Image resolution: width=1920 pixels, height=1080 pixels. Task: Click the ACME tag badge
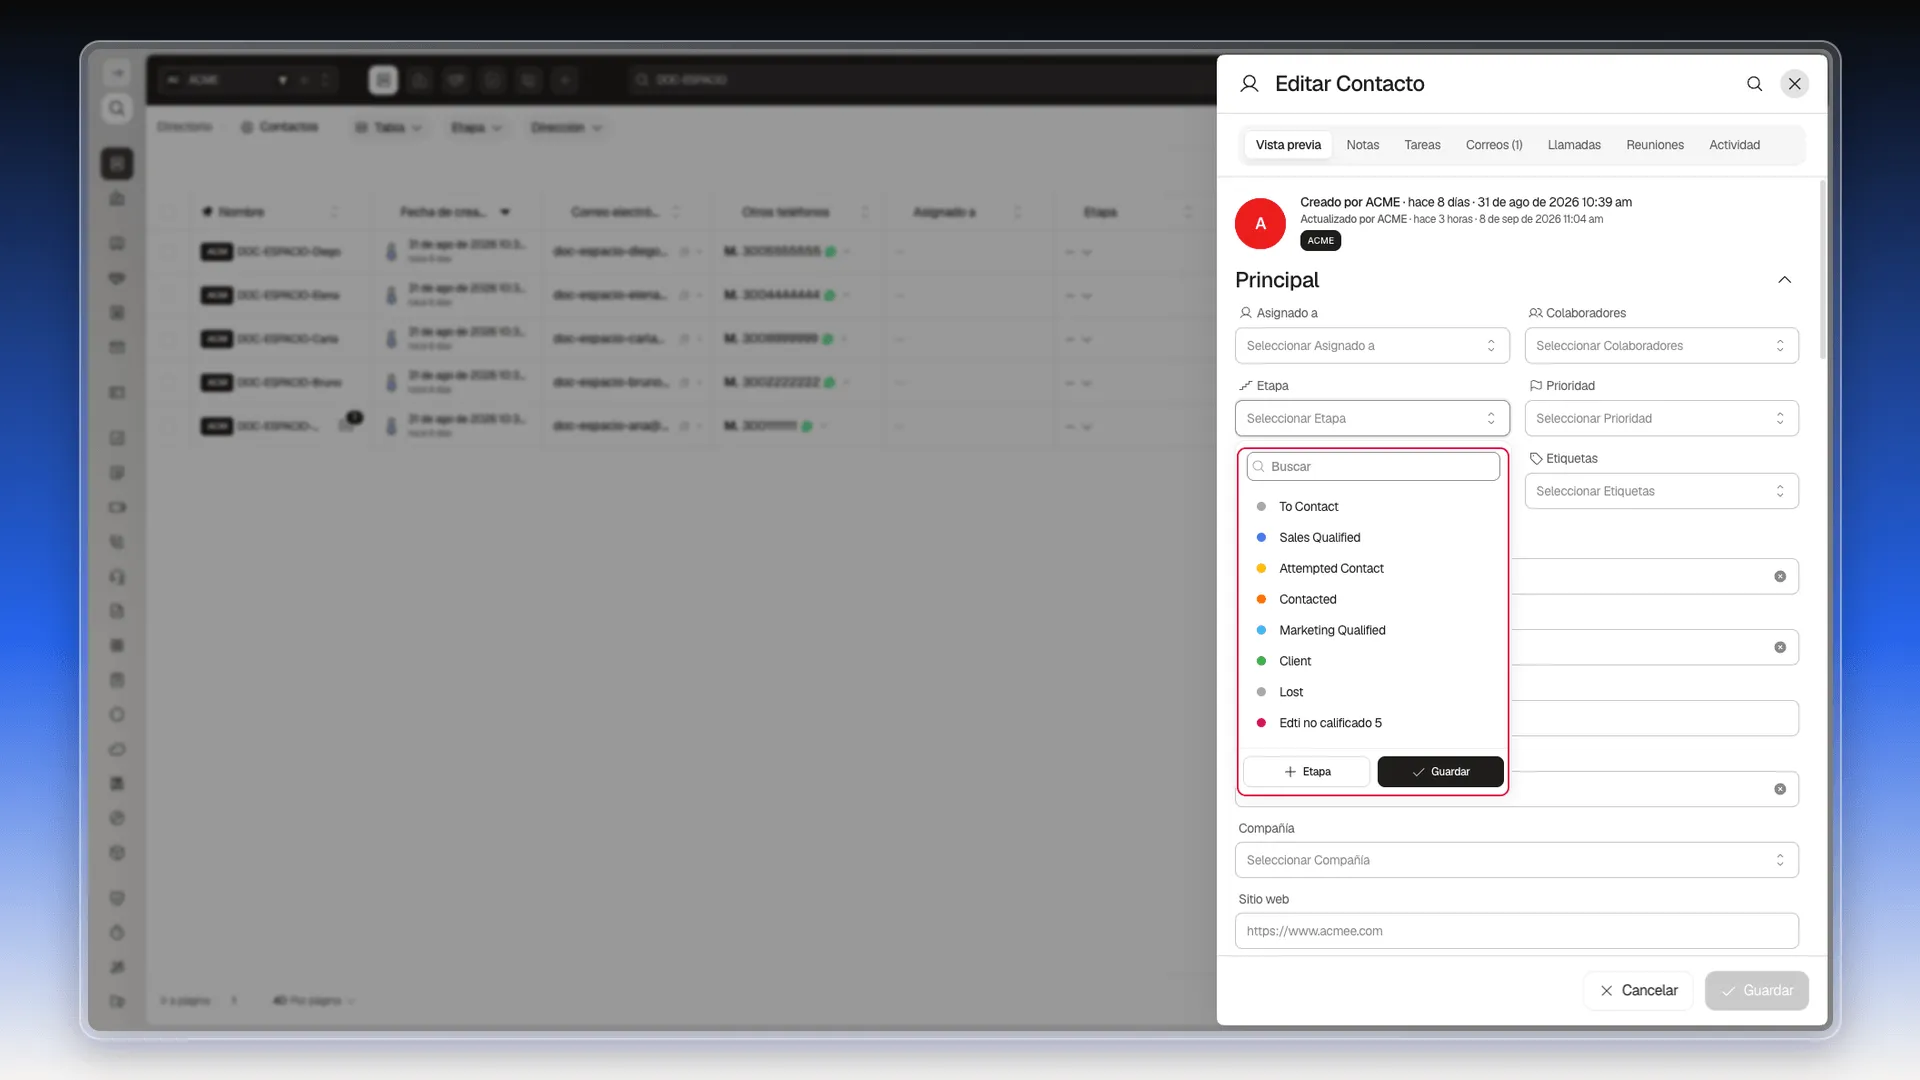tap(1320, 241)
